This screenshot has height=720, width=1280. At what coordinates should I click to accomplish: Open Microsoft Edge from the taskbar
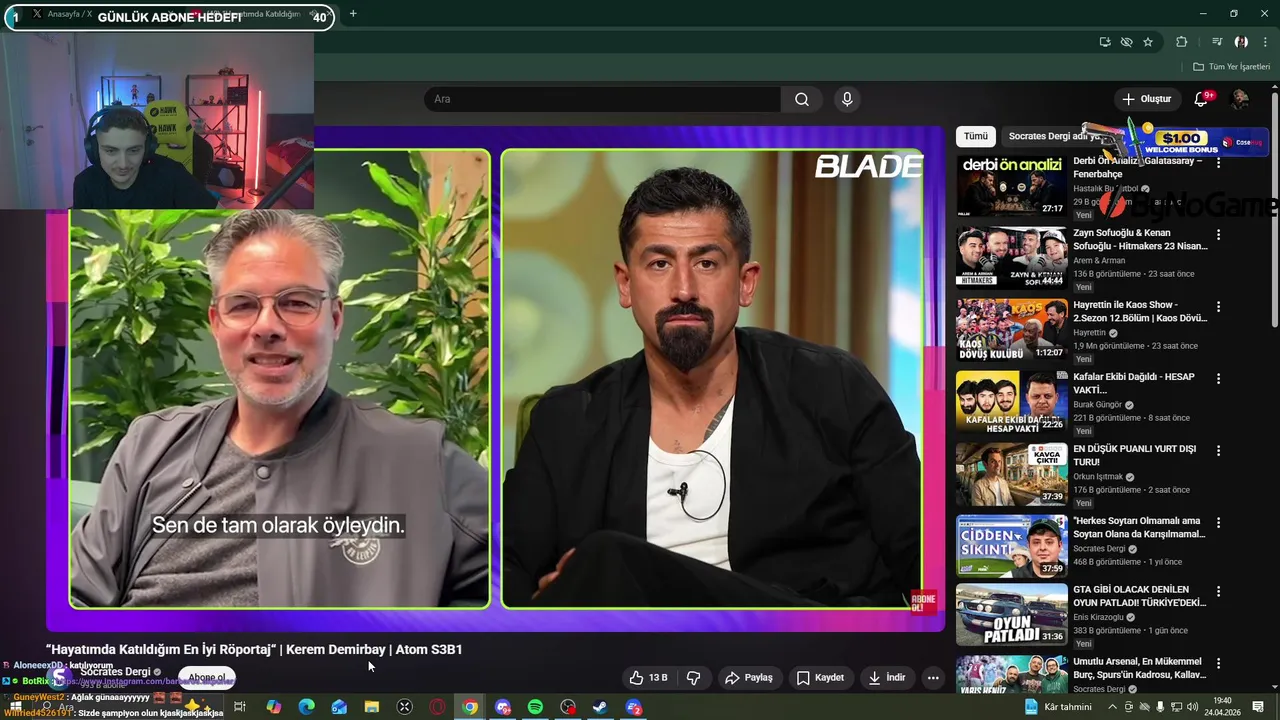[306, 707]
